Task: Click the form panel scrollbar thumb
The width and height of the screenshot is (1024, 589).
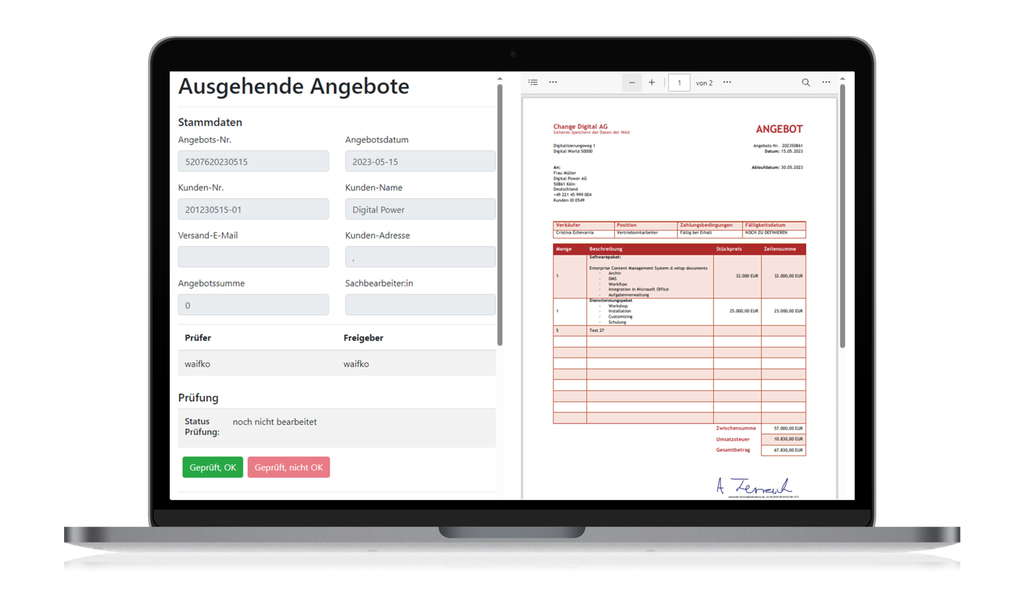Action: [x=500, y=215]
